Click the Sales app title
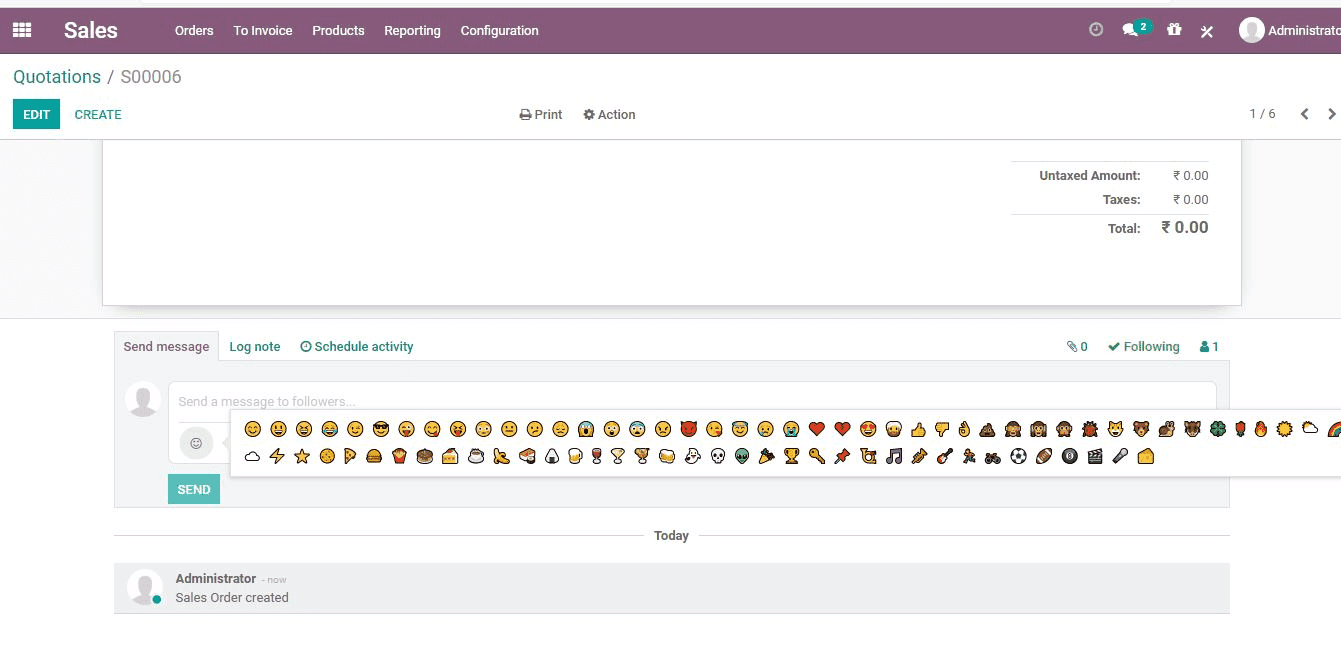The width and height of the screenshot is (1341, 655). 91,30
